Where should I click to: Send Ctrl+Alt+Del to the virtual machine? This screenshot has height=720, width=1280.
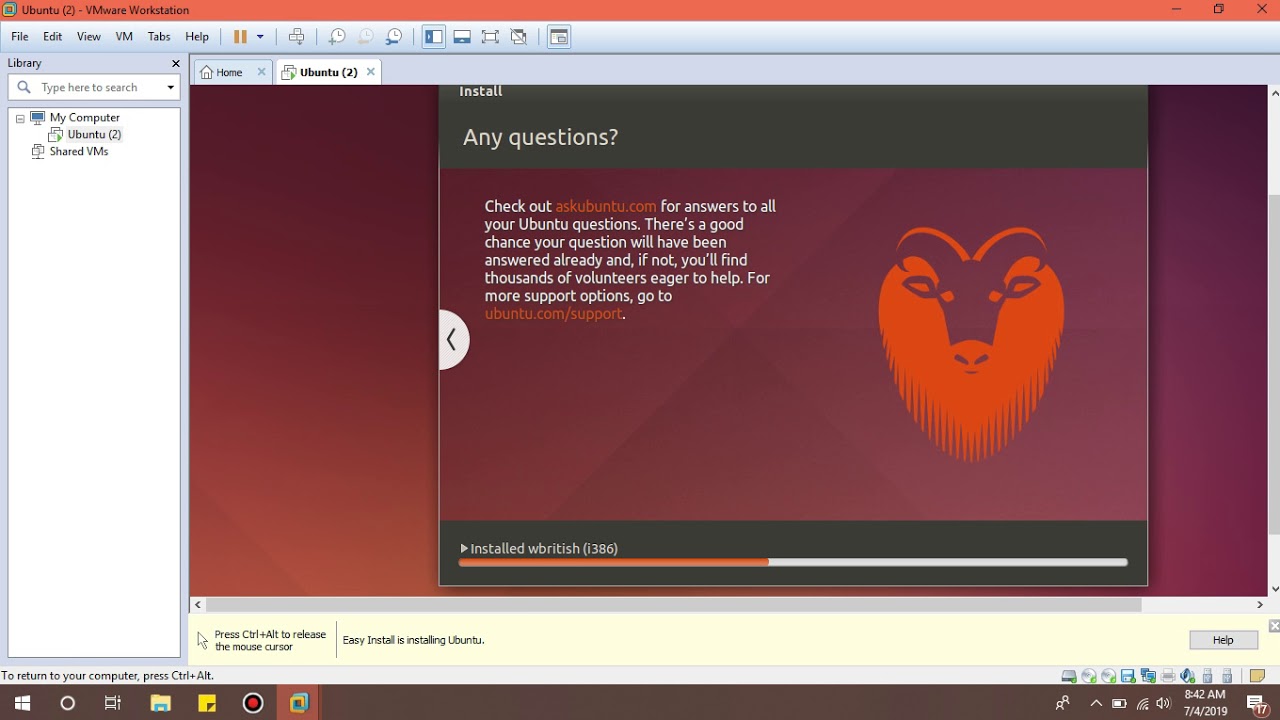tap(297, 37)
